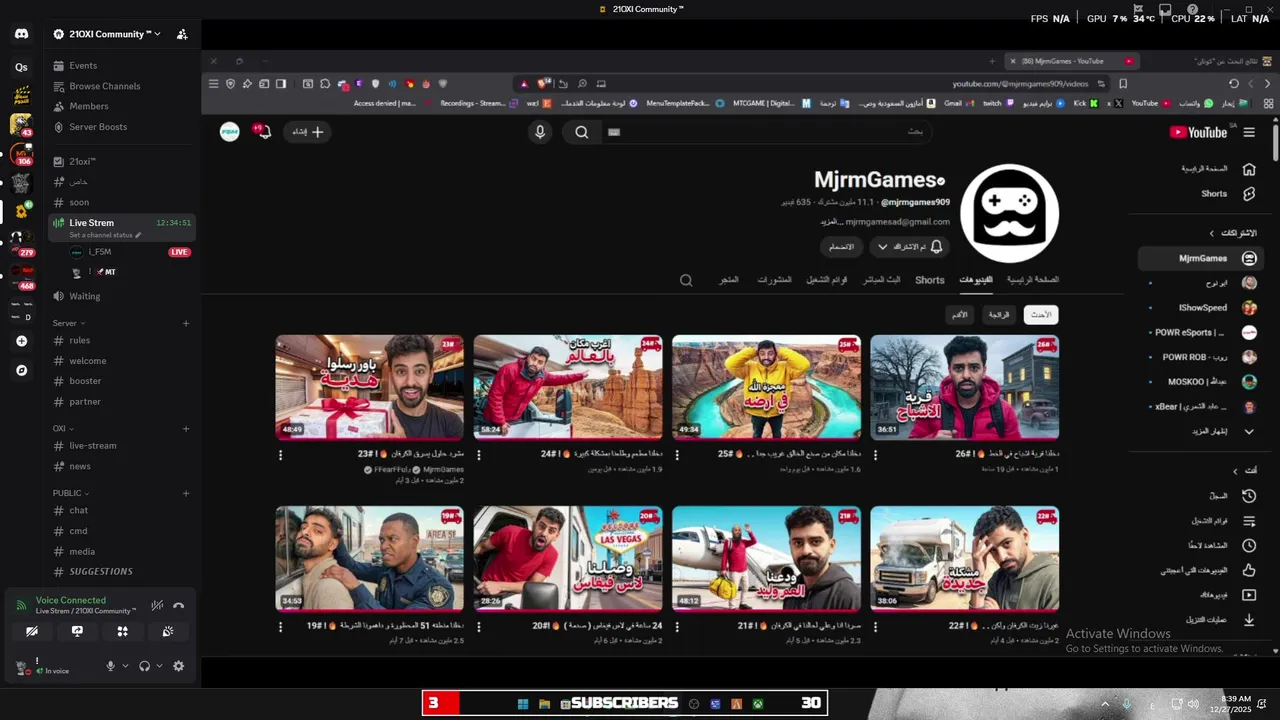Open the live-stream text channel
The image size is (1280, 720).
pos(122,446)
